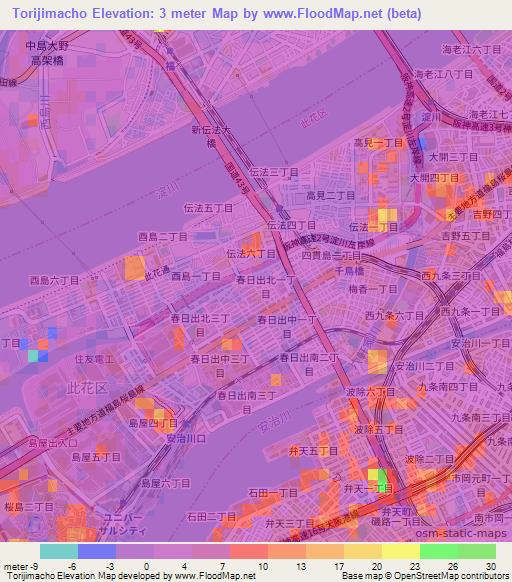Click the 弁天一丁目 map label
This screenshot has height=582, width=512.
368,489
